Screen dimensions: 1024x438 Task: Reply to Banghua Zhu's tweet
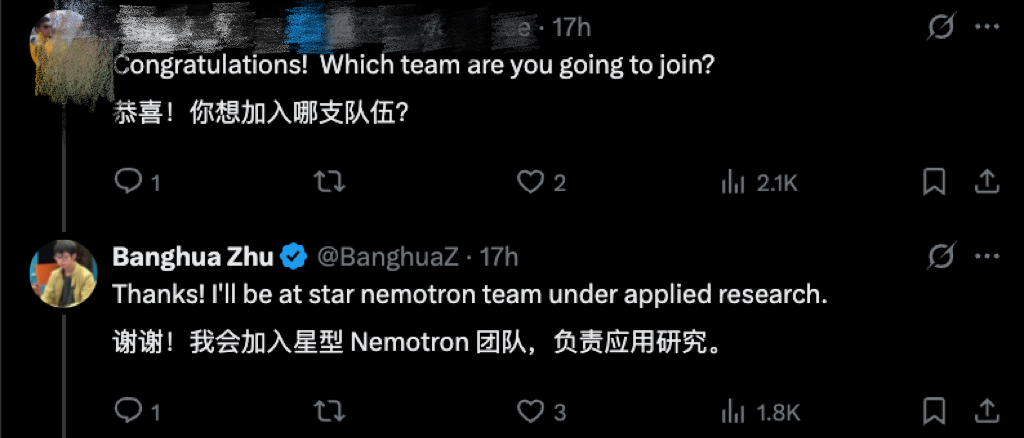pyautogui.click(x=129, y=411)
